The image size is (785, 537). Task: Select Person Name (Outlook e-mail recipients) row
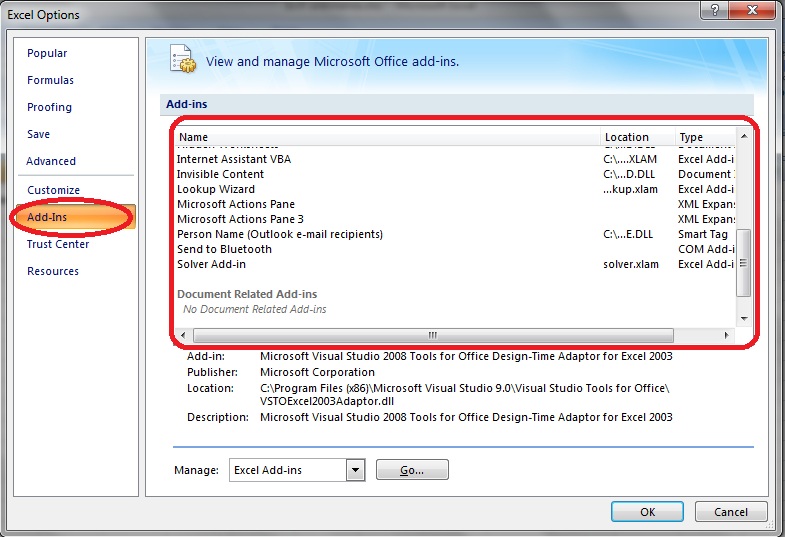(455, 234)
